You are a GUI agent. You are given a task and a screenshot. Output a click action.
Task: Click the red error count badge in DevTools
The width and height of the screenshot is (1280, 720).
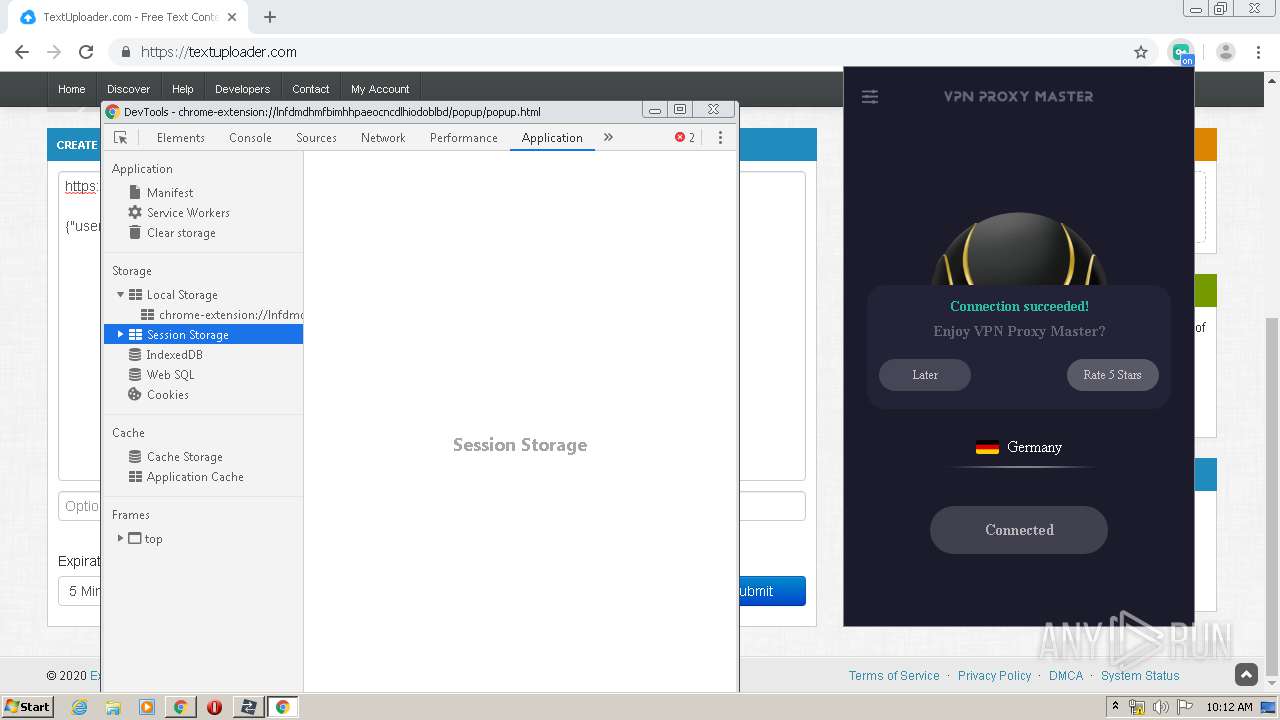click(x=685, y=138)
